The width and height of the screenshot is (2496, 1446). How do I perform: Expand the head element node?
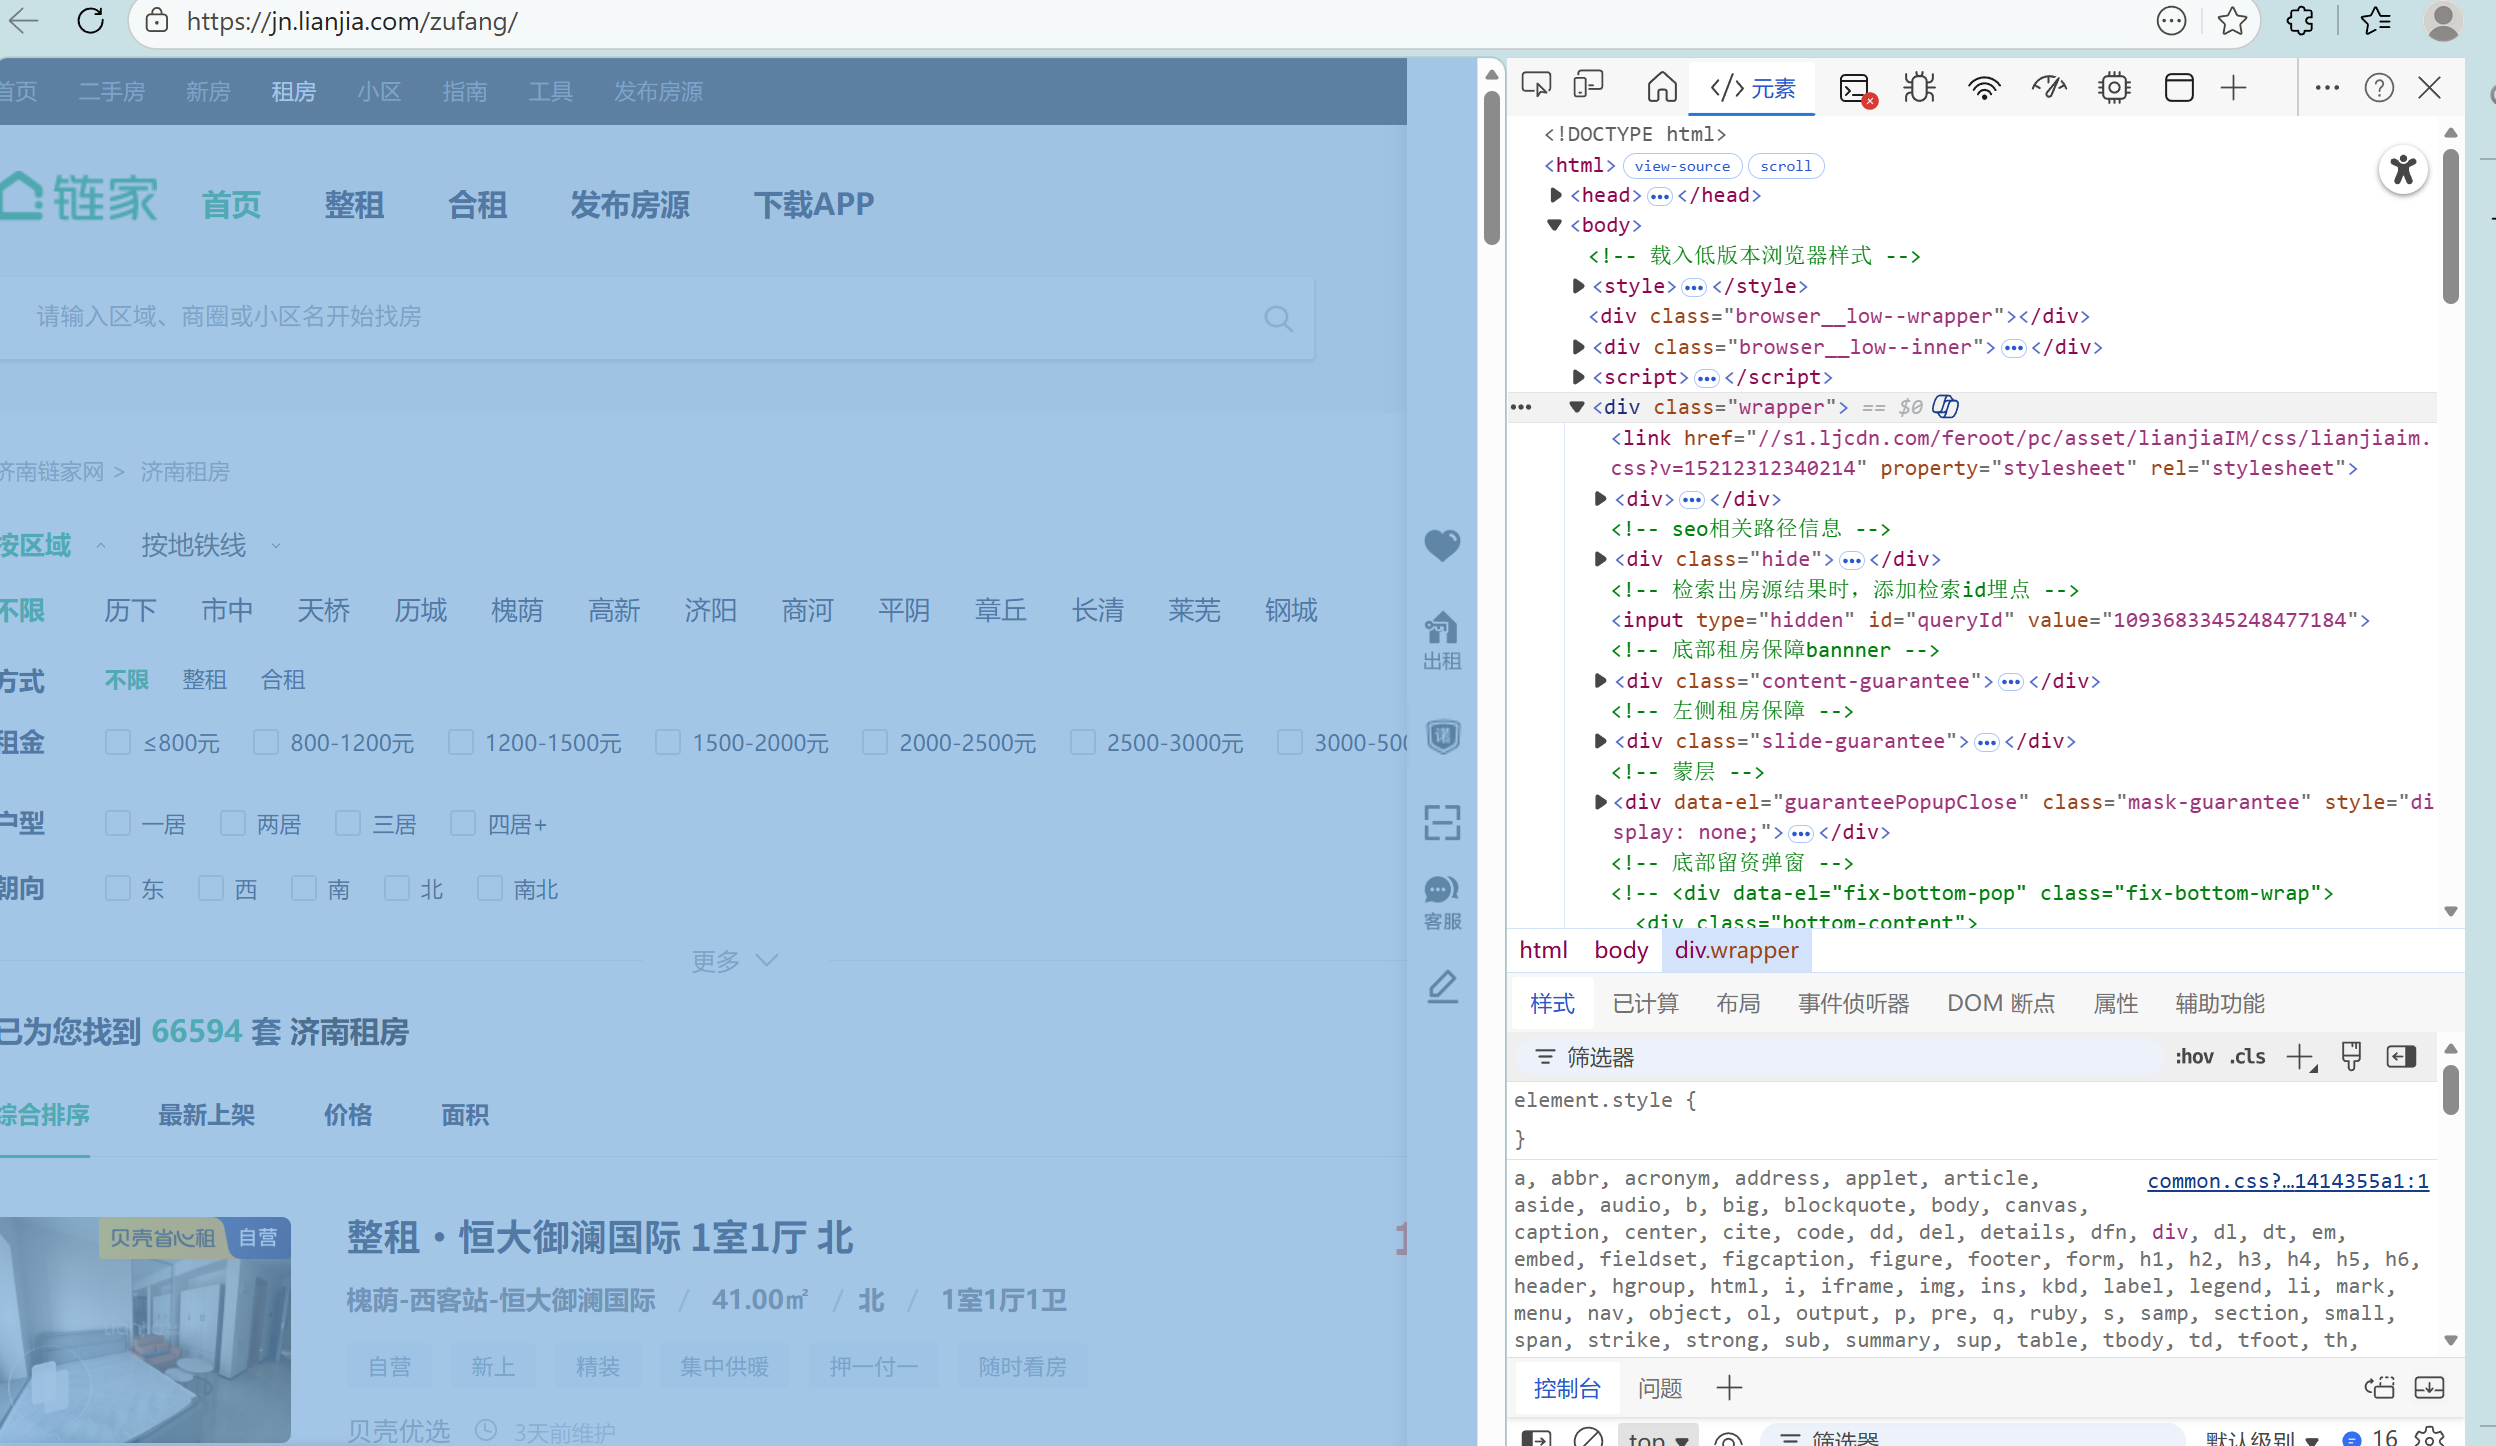(x=1556, y=195)
